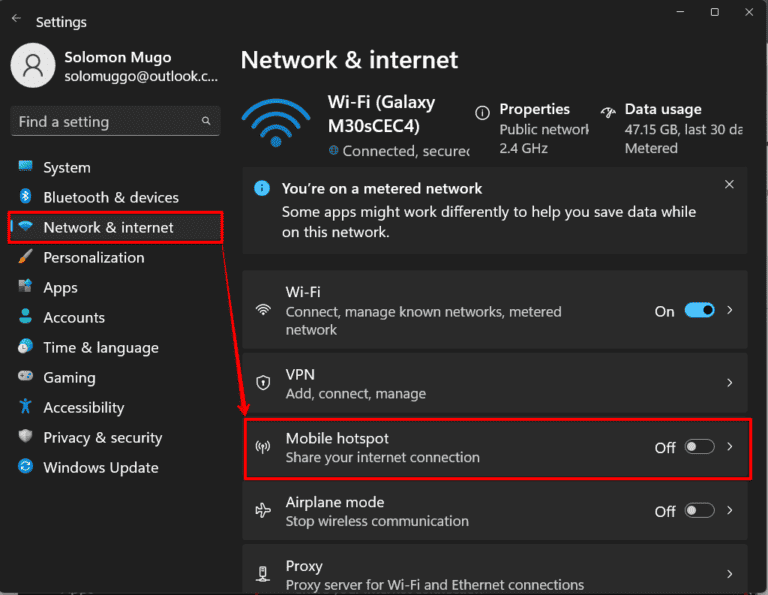Click the back arrow in Settings title bar
Screen dimensions: 768x595
click(16, 19)
